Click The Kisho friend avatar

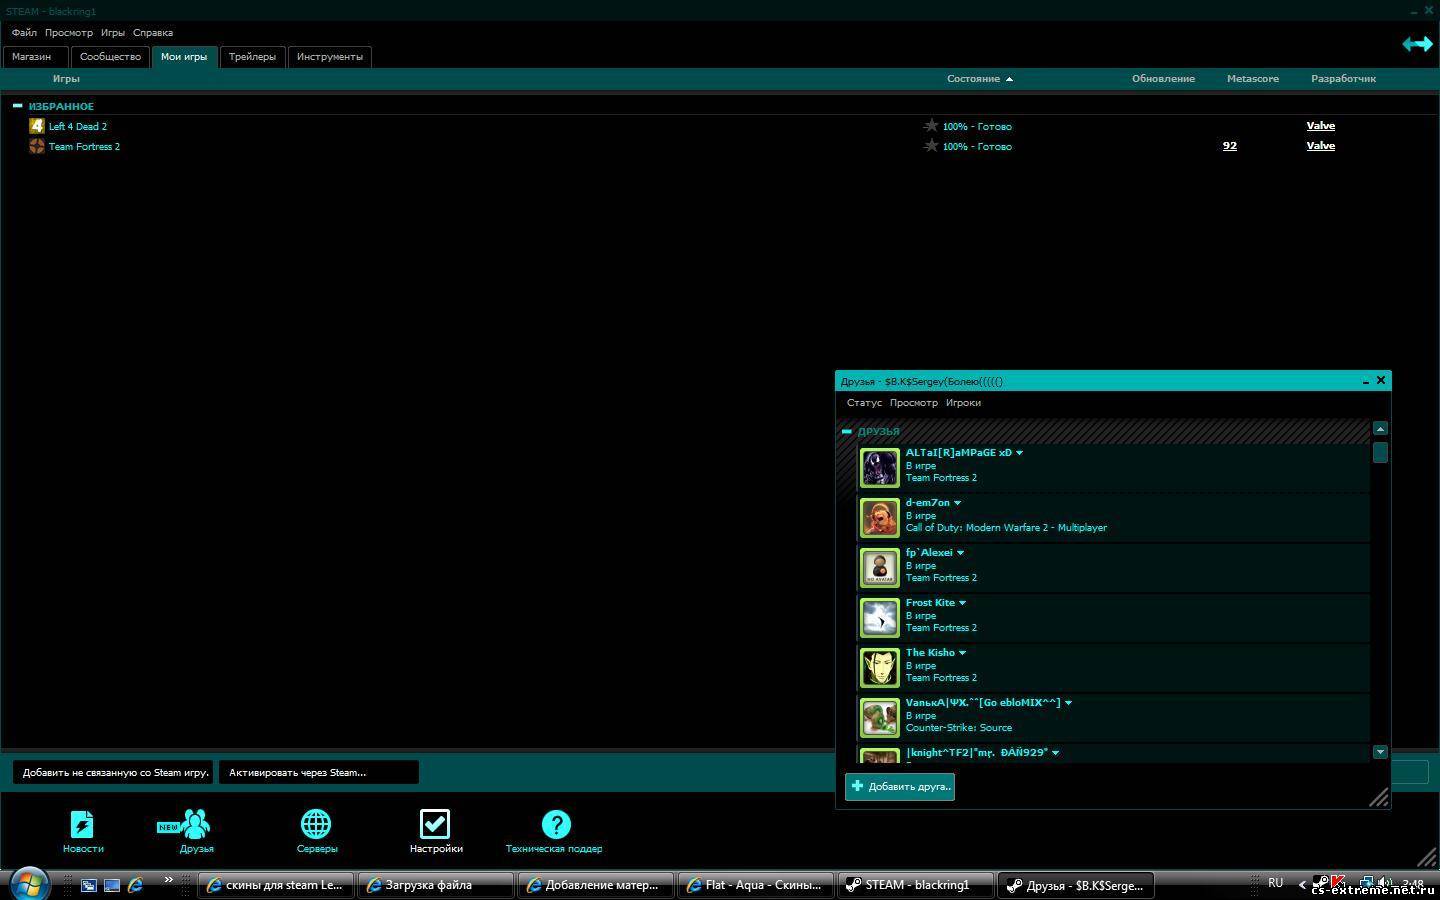click(880, 668)
